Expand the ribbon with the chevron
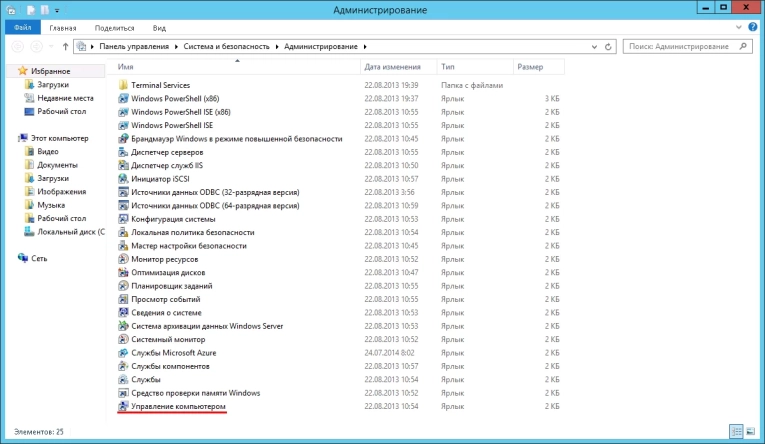Image resolution: width=765 pixels, height=444 pixels. point(741,29)
